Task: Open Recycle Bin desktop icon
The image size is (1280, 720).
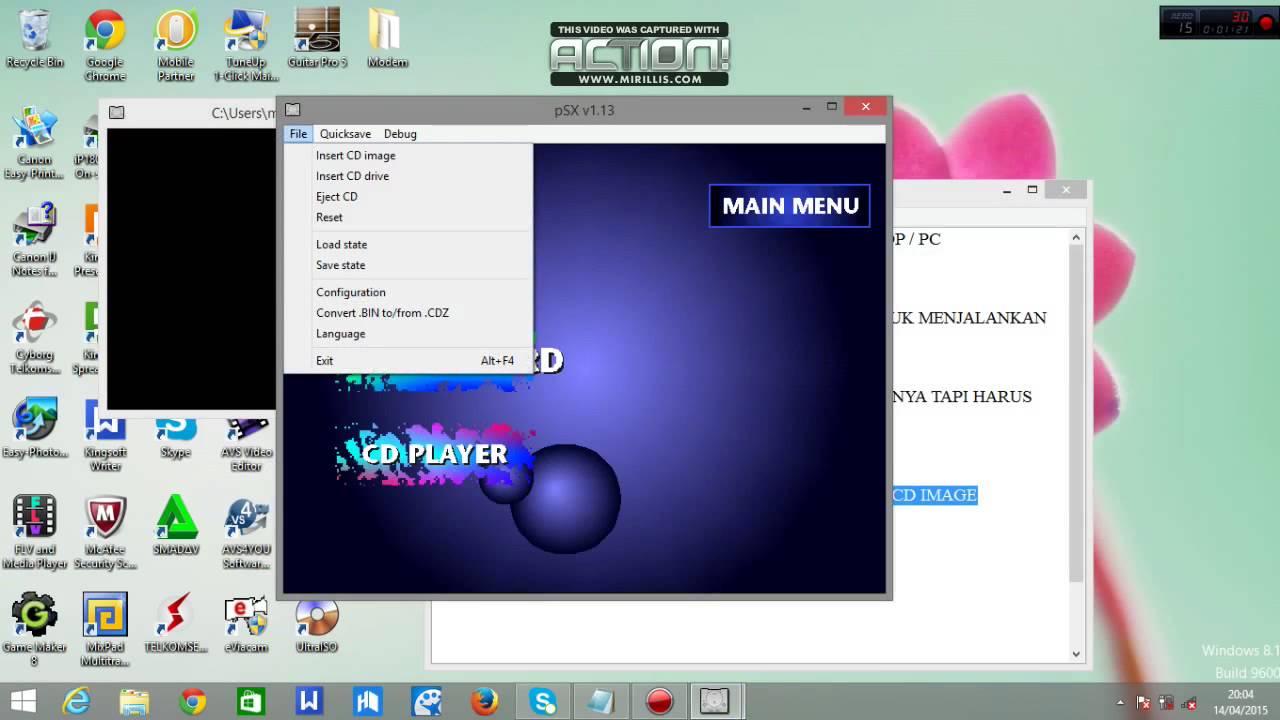Action: pyautogui.click(x=35, y=38)
